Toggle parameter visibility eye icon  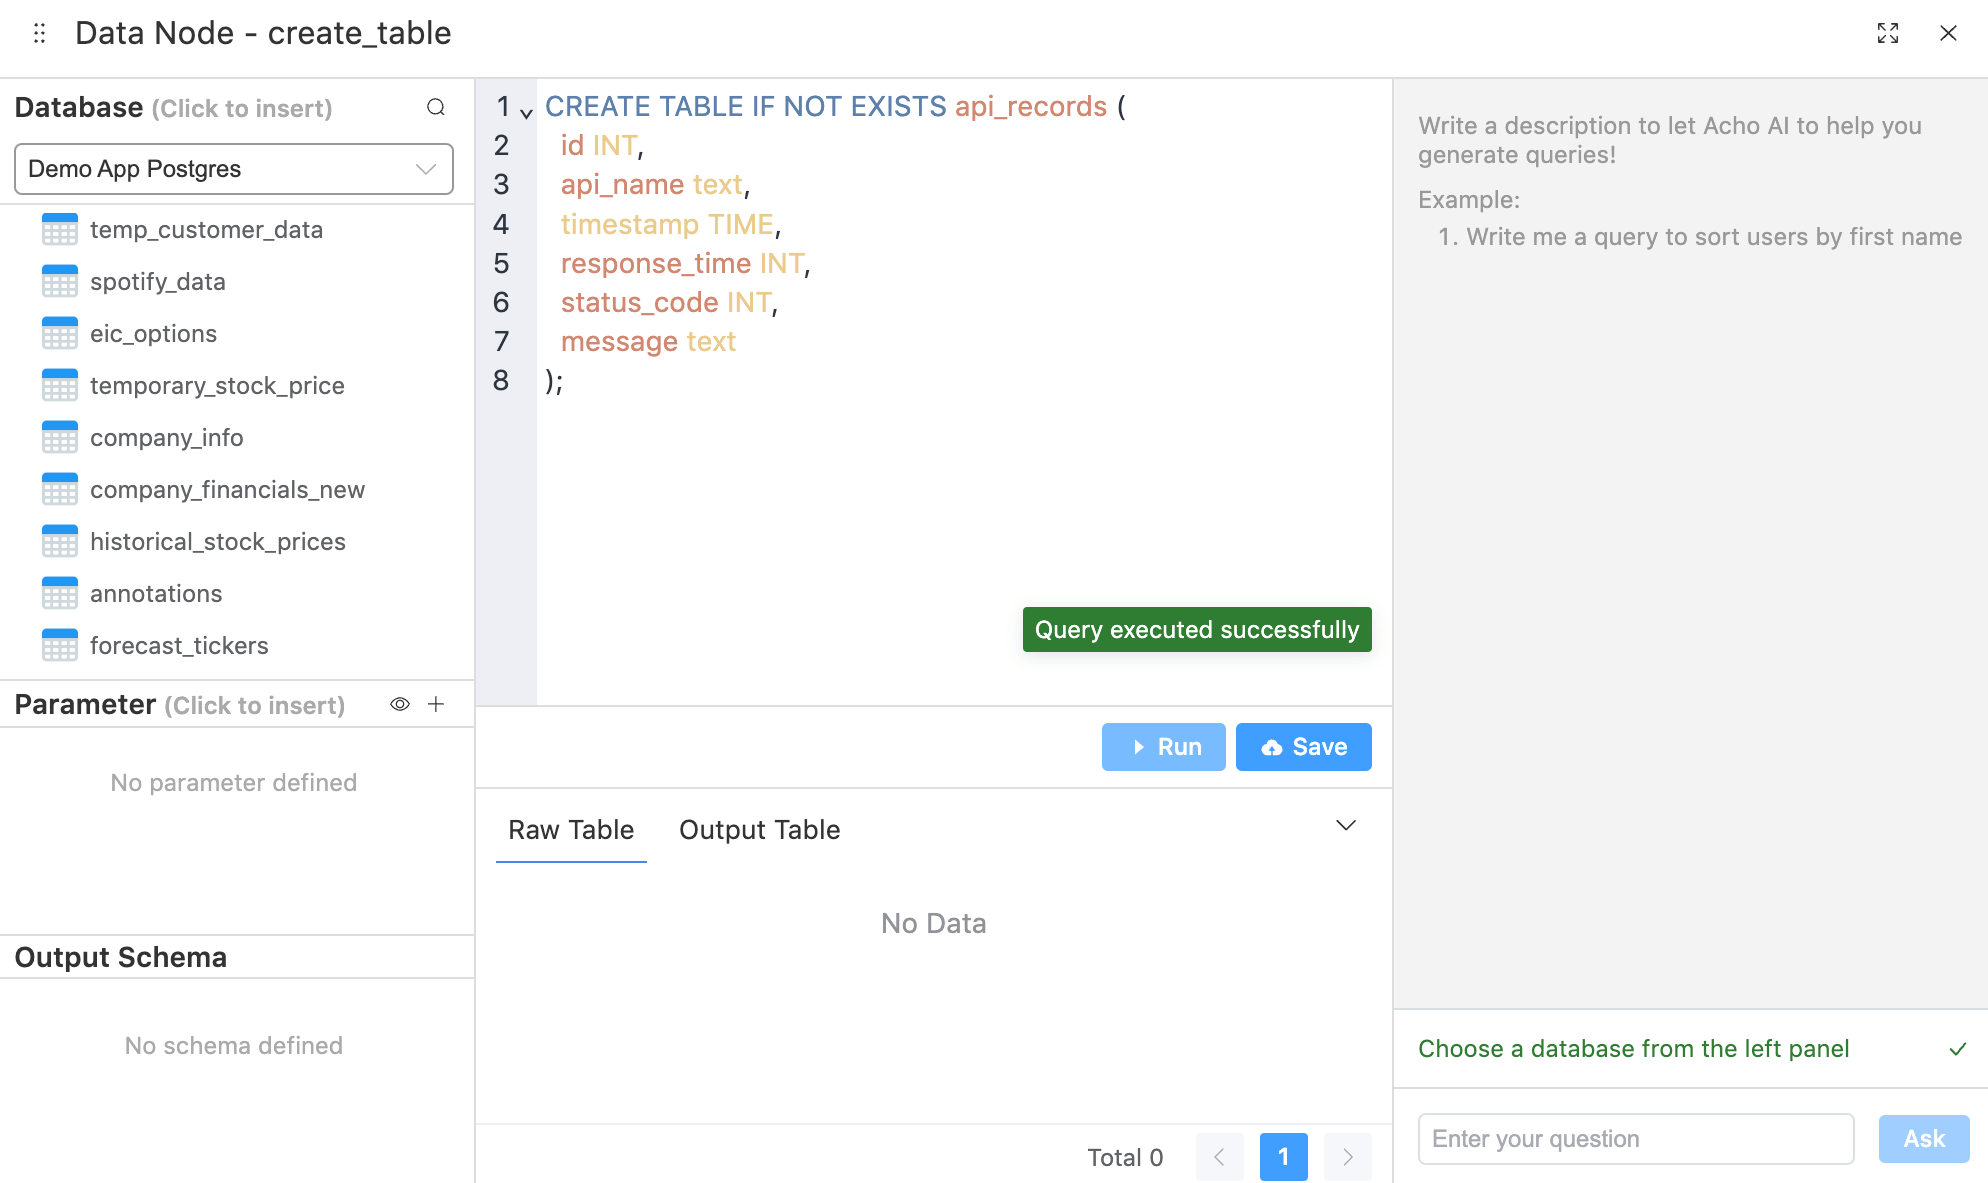coord(400,704)
